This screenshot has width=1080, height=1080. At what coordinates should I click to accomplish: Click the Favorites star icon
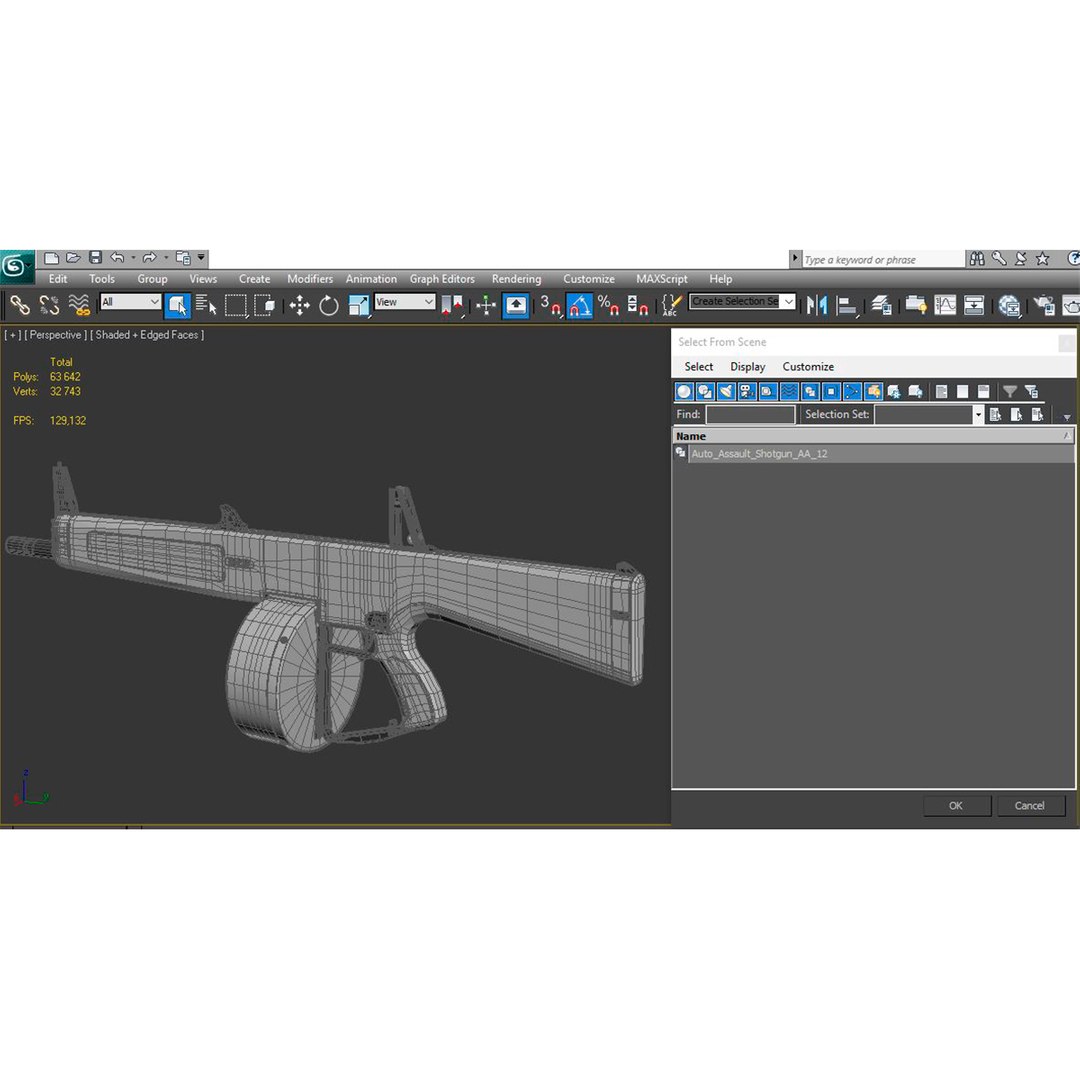[1043, 259]
